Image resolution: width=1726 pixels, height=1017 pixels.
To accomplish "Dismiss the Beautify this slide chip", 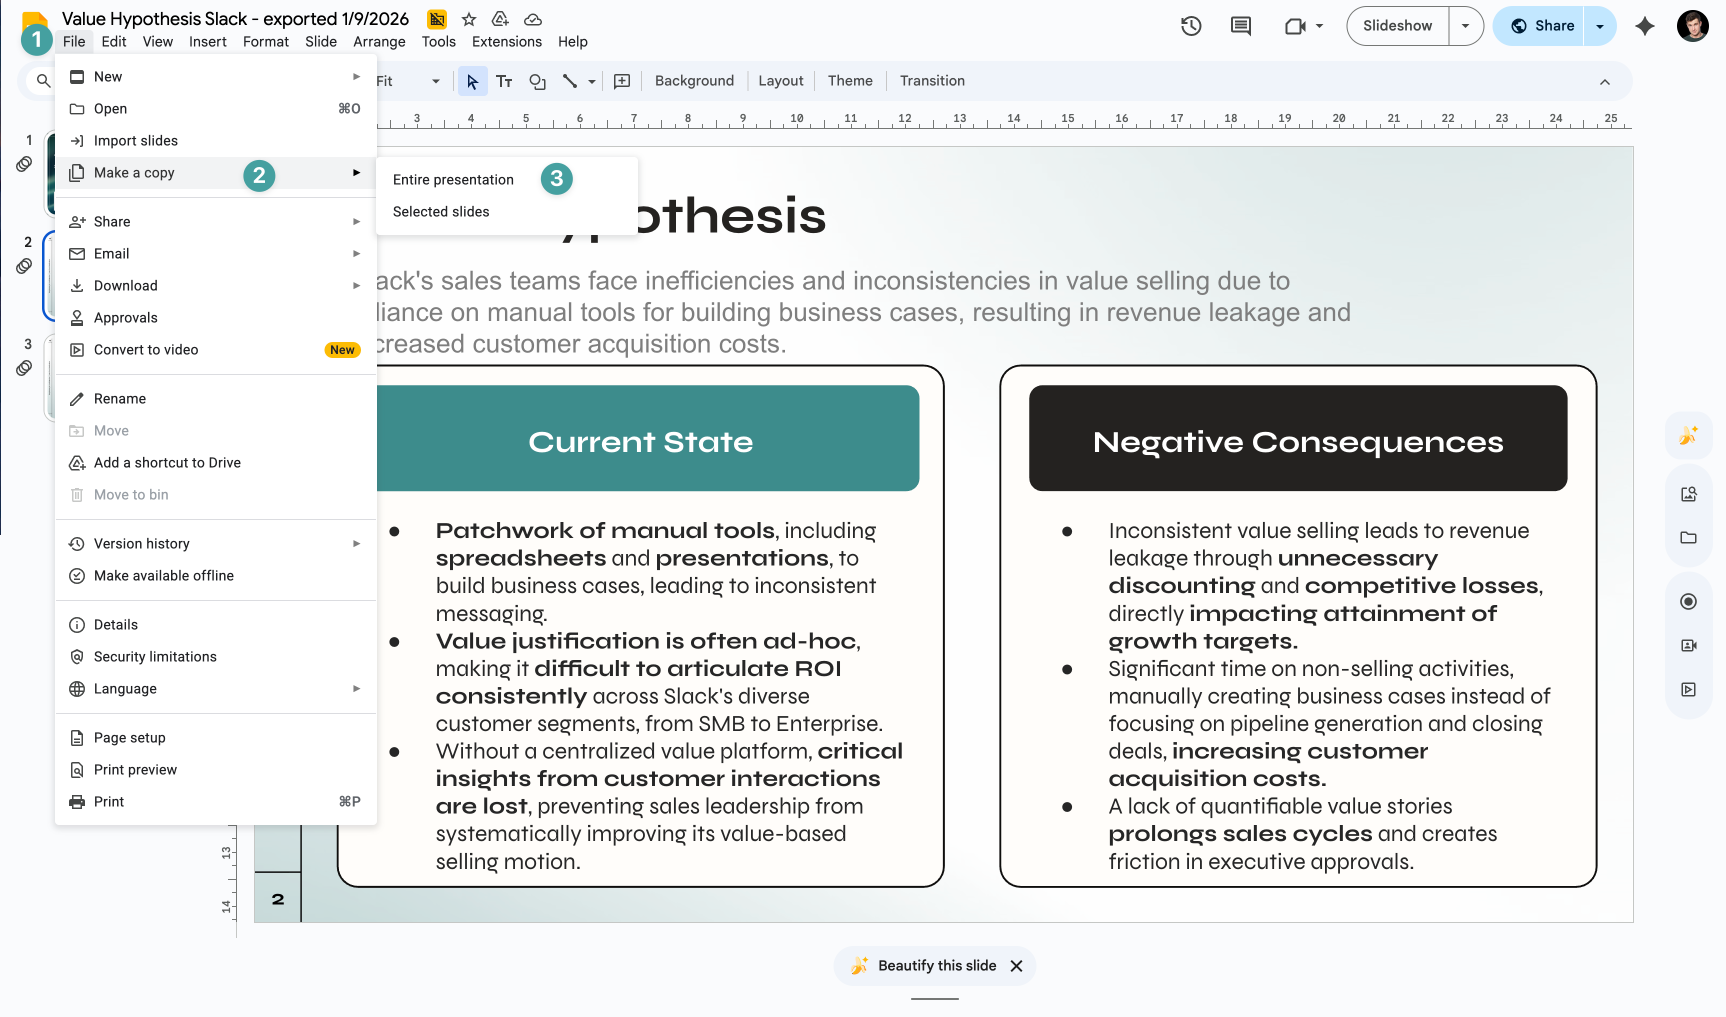I will pyautogui.click(x=1016, y=966).
